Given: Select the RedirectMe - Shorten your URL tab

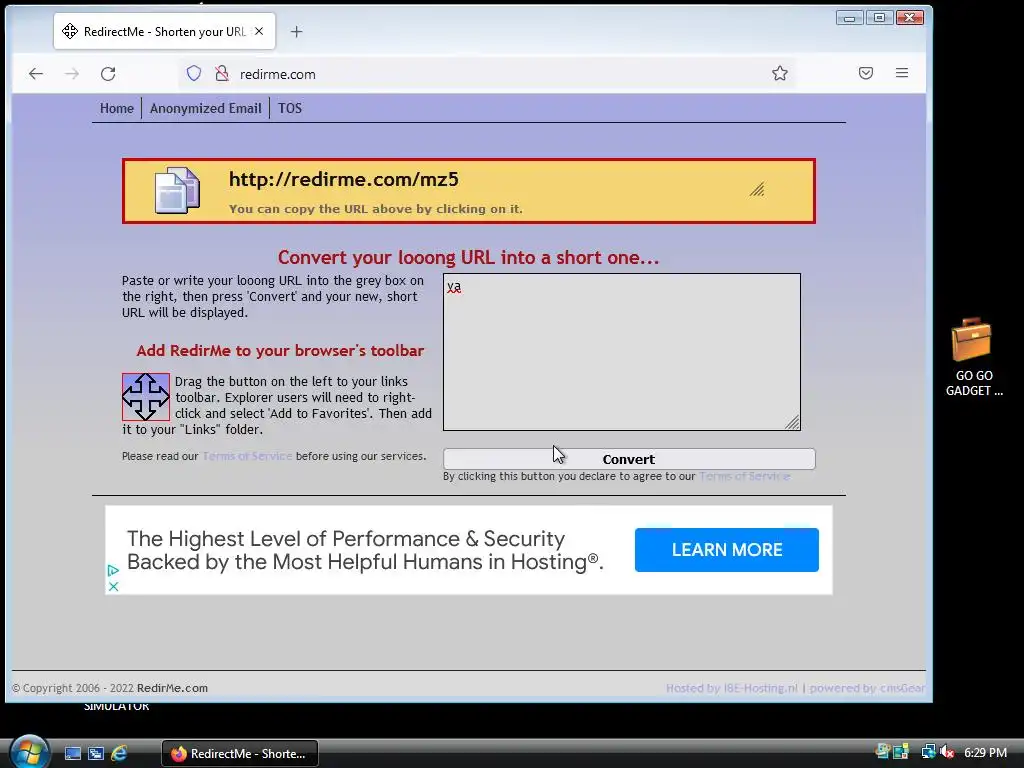Looking at the screenshot, I should (x=165, y=31).
